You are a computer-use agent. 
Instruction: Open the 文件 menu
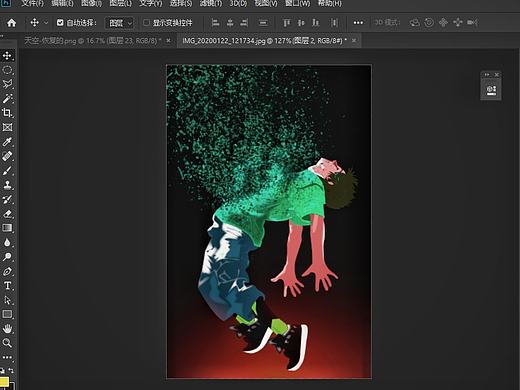point(33,3)
